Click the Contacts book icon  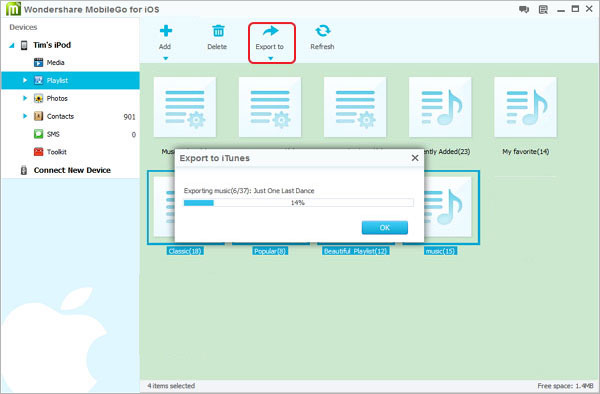38,116
